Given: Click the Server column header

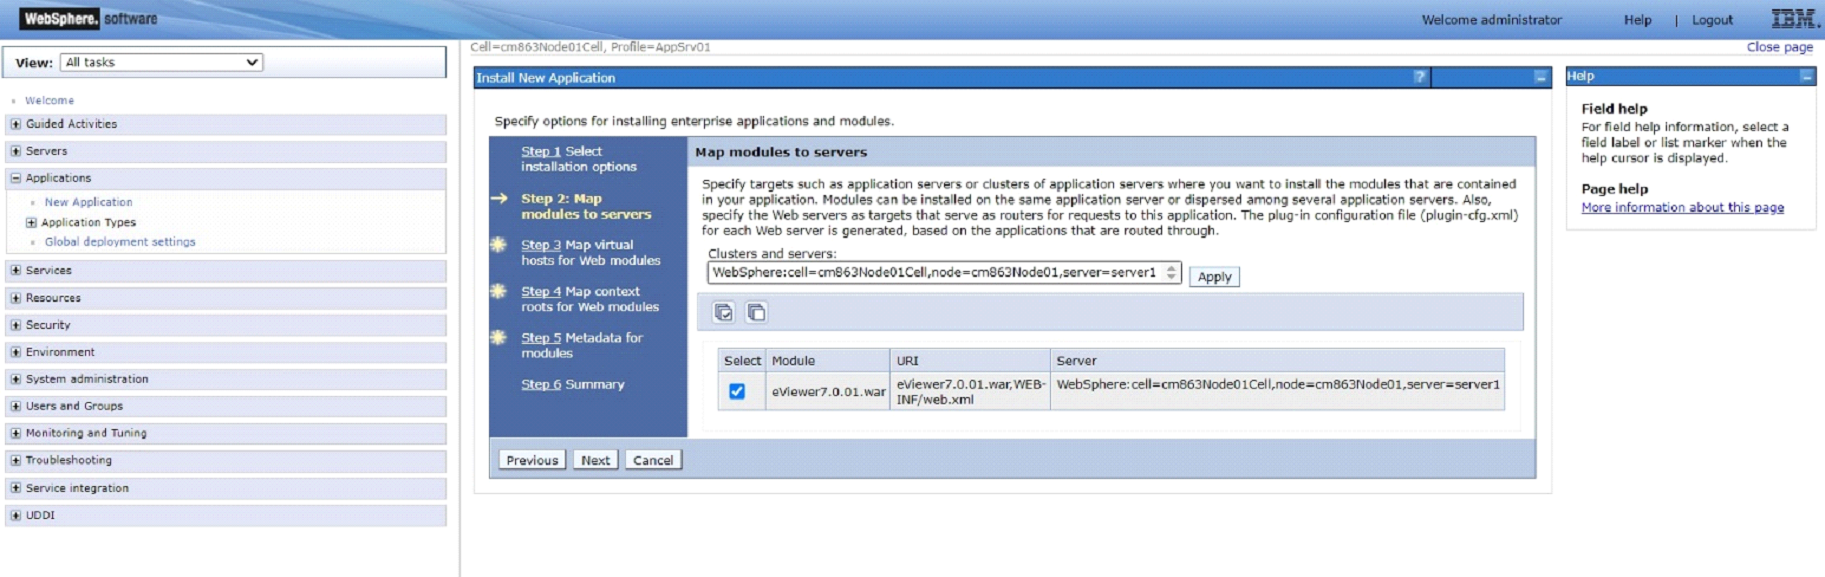Looking at the screenshot, I should click(1277, 361).
